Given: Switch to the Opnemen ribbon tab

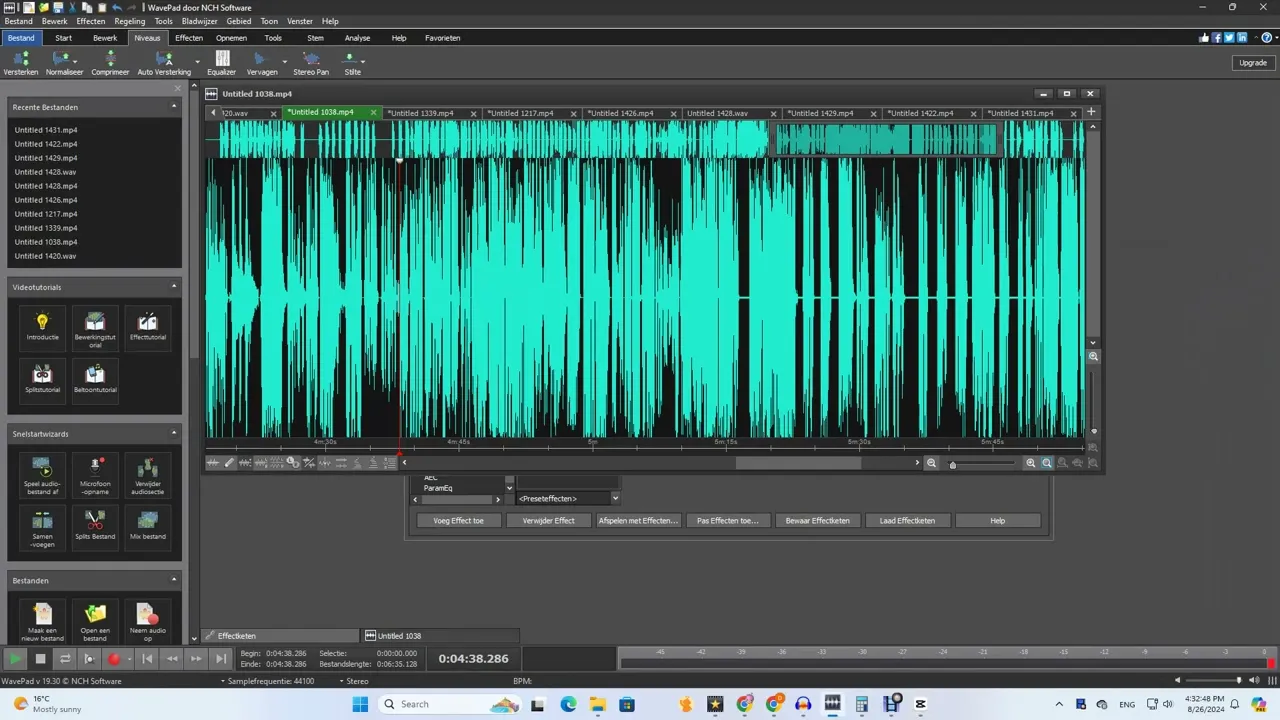Looking at the screenshot, I should tap(231, 38).
